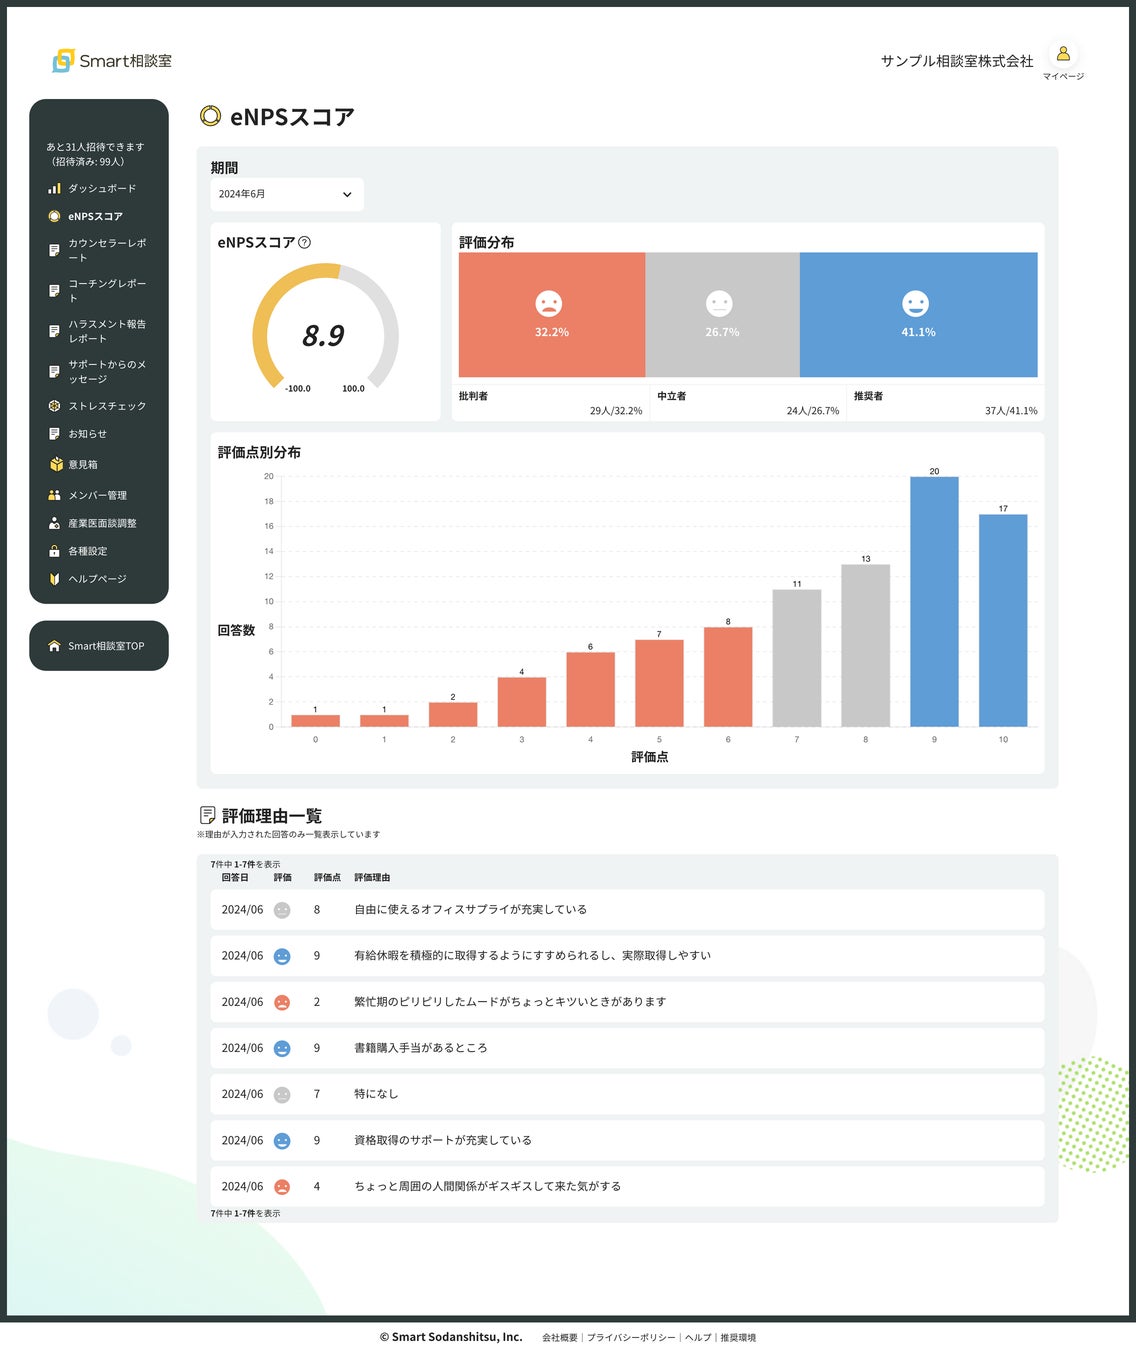Open プライバシーポリシー footer link
Screen dimensions: 1136x1350
(631, 1337)
